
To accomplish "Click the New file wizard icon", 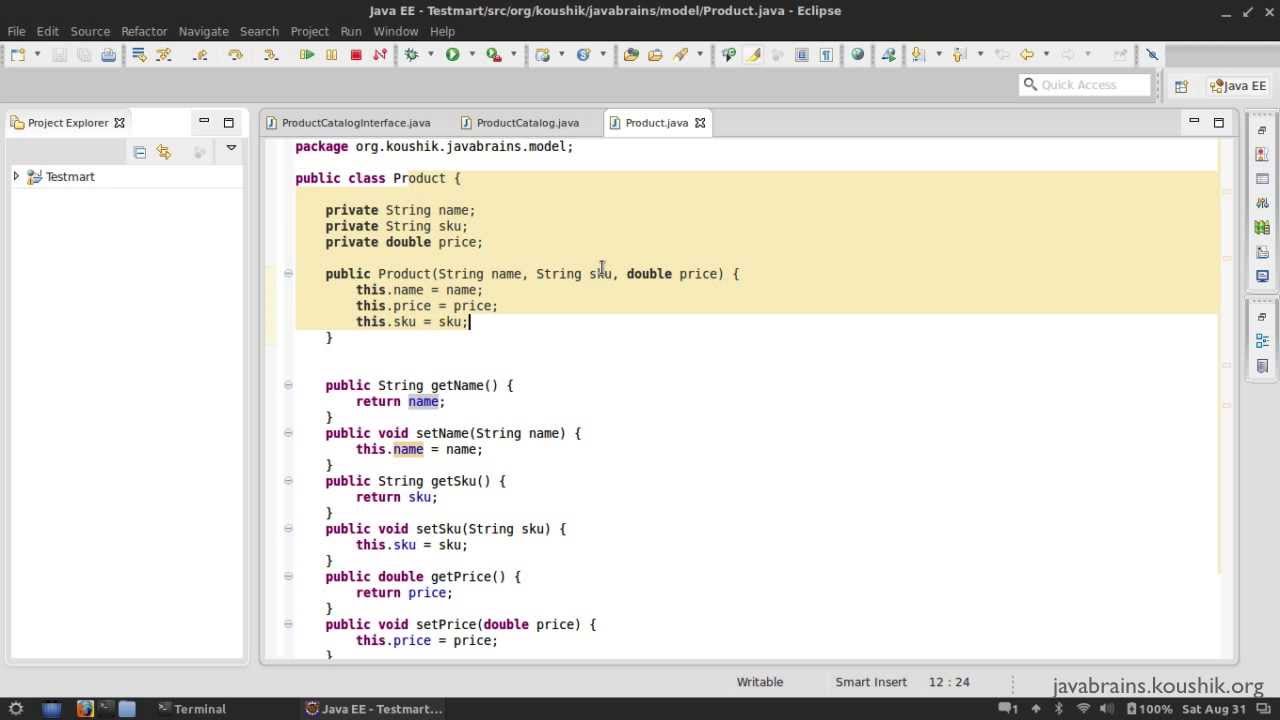I will [18, 55].
